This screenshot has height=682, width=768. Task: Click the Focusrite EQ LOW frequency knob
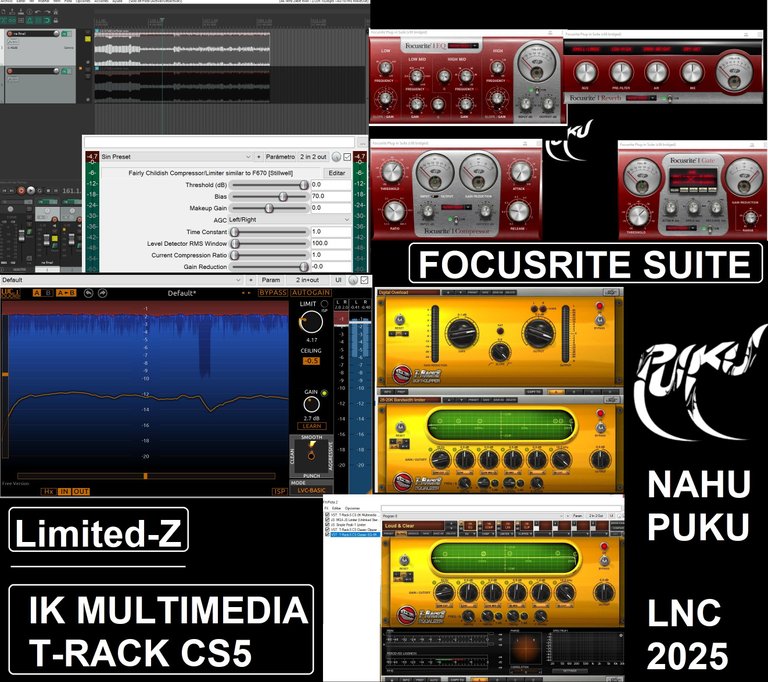pos(385,68)
